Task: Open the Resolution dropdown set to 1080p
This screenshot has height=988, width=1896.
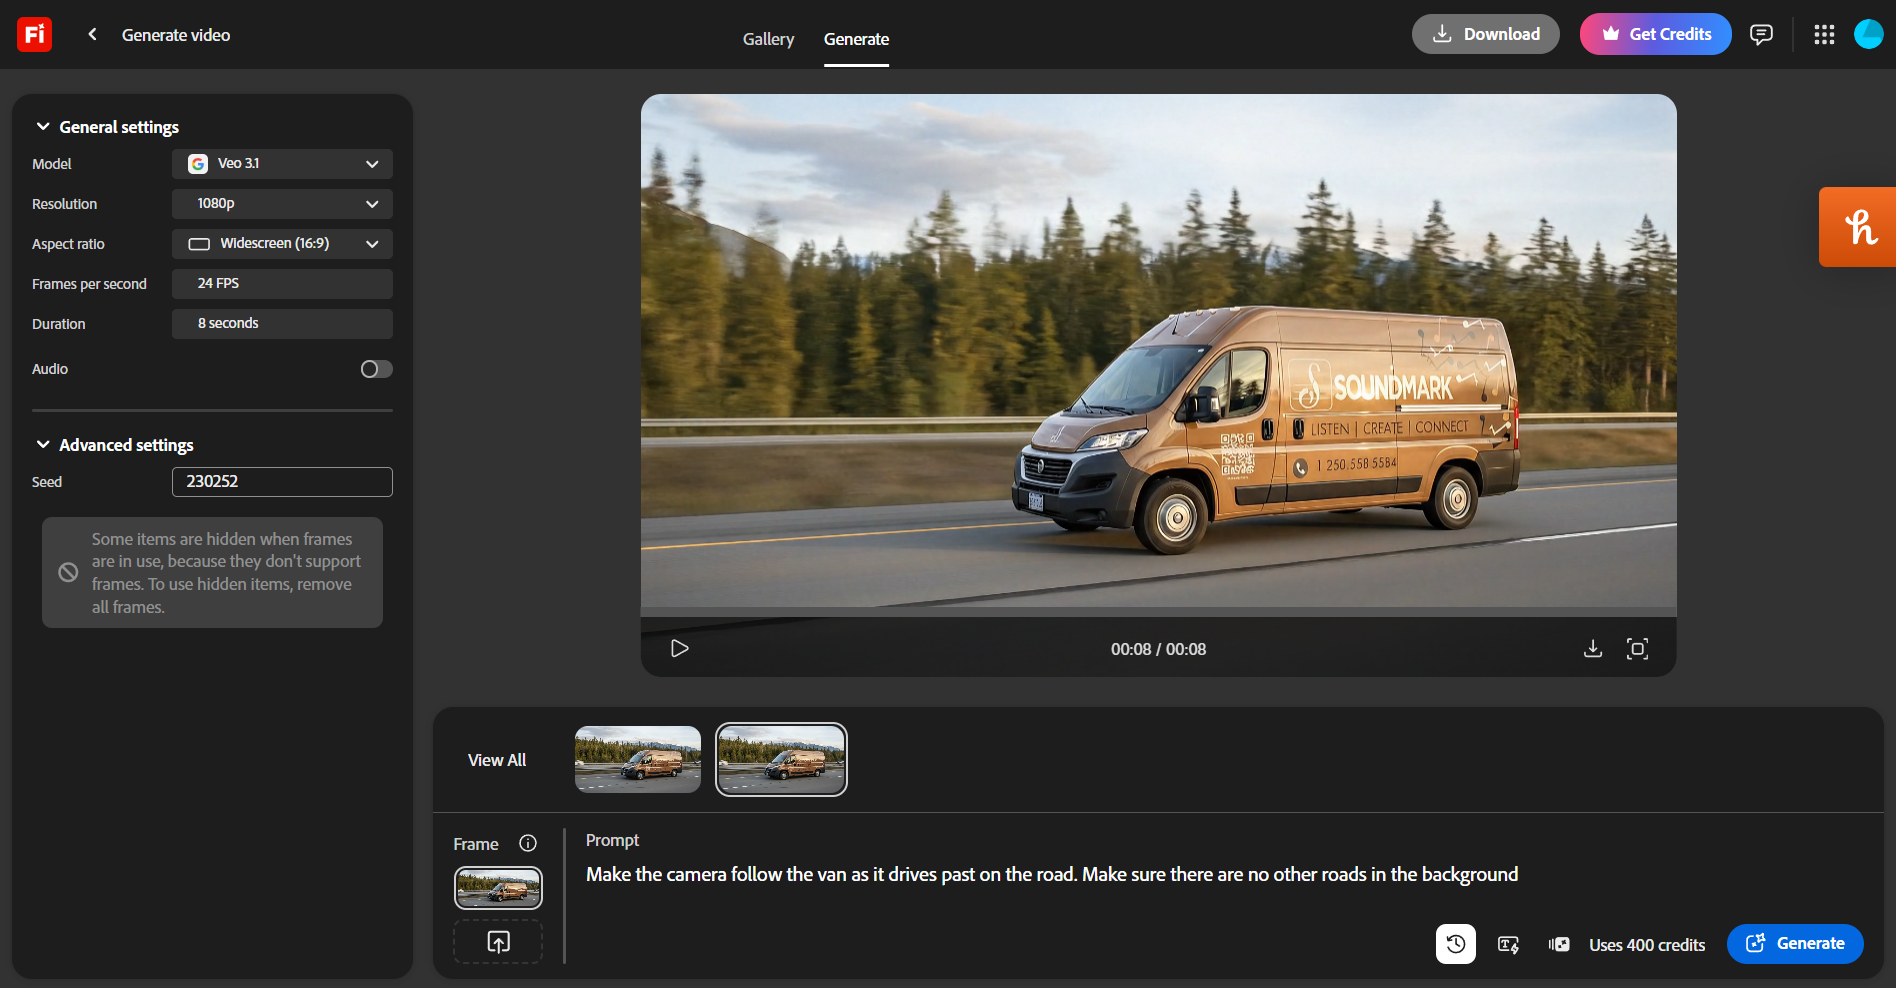Action: (282, 204)
